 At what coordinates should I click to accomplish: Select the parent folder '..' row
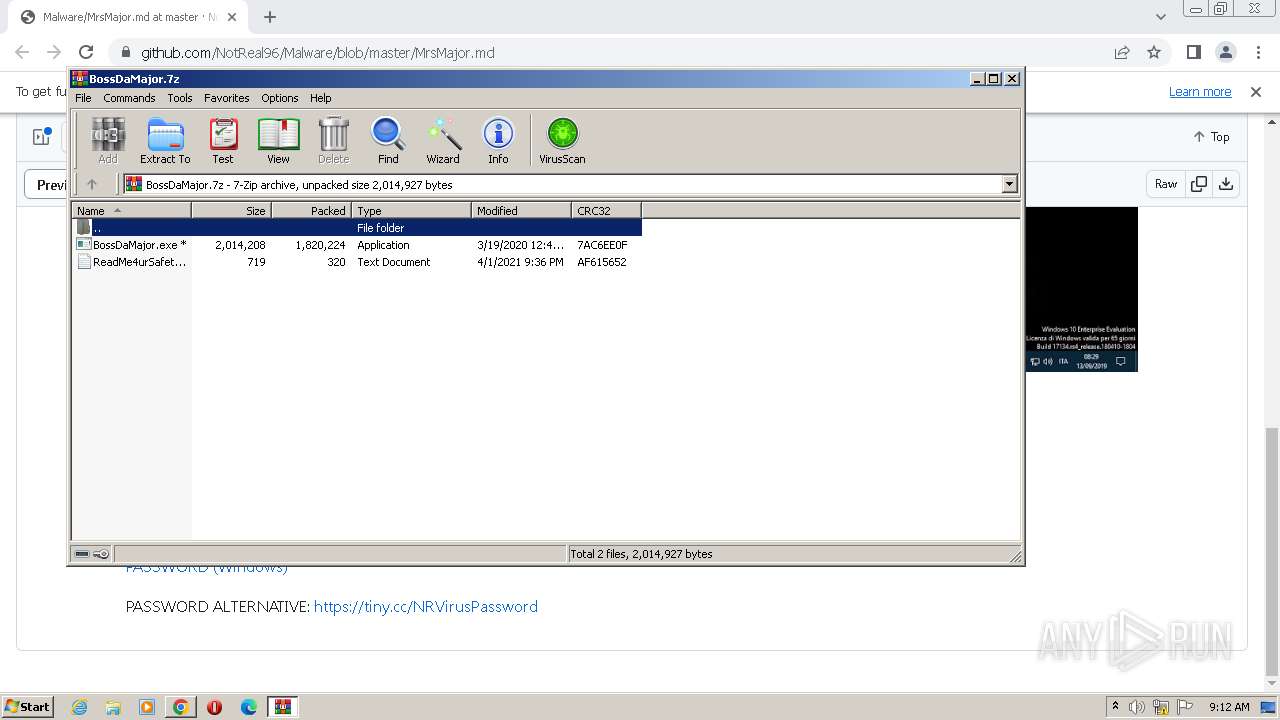point(356,228)
